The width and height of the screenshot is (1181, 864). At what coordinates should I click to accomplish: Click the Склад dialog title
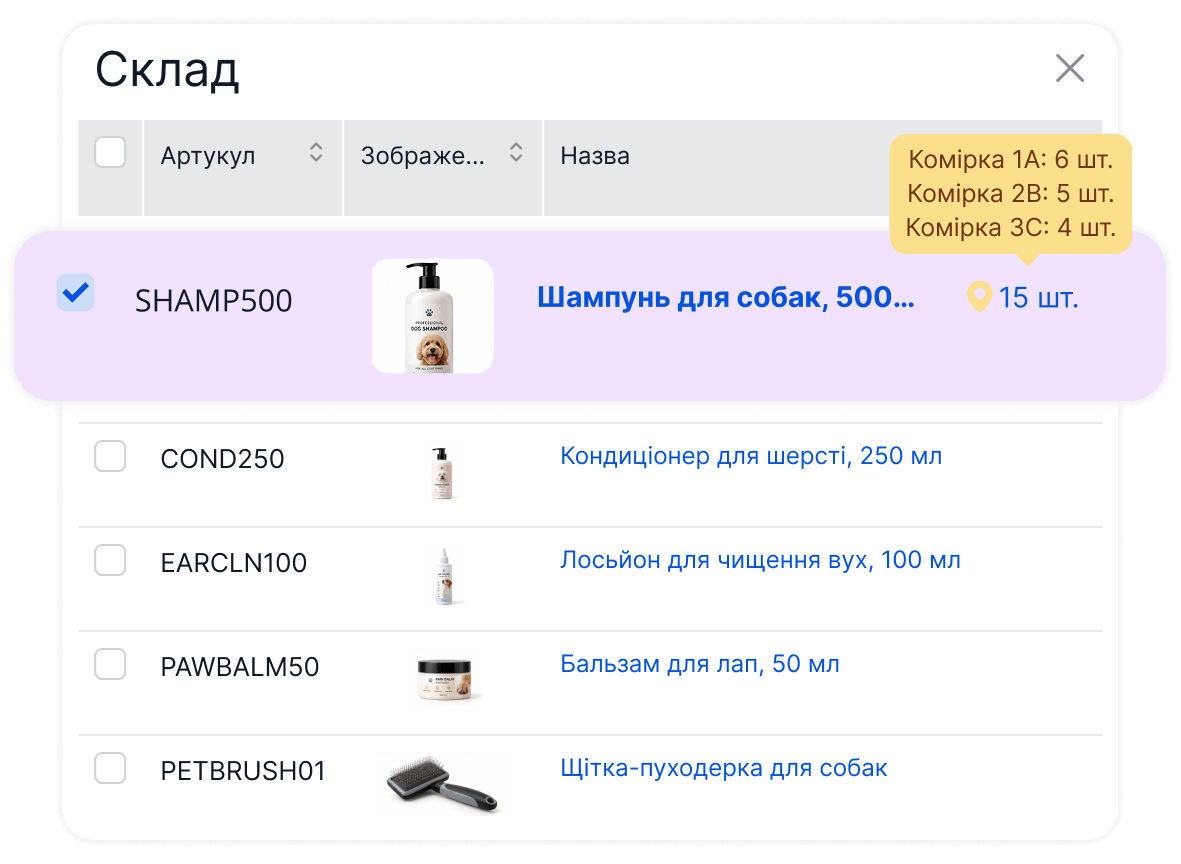tap(167, 70)
